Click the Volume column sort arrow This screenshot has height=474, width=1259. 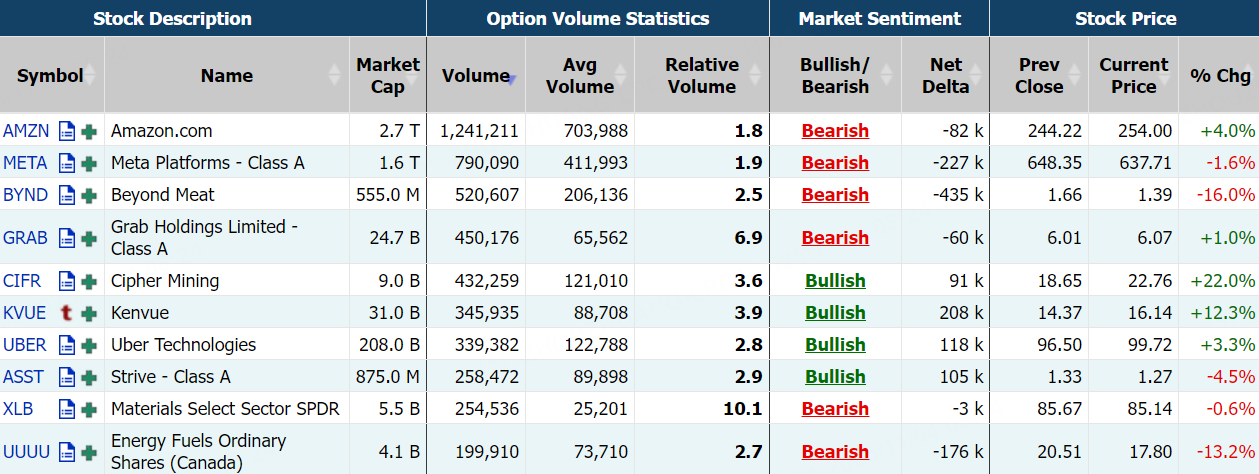point(511,78)
